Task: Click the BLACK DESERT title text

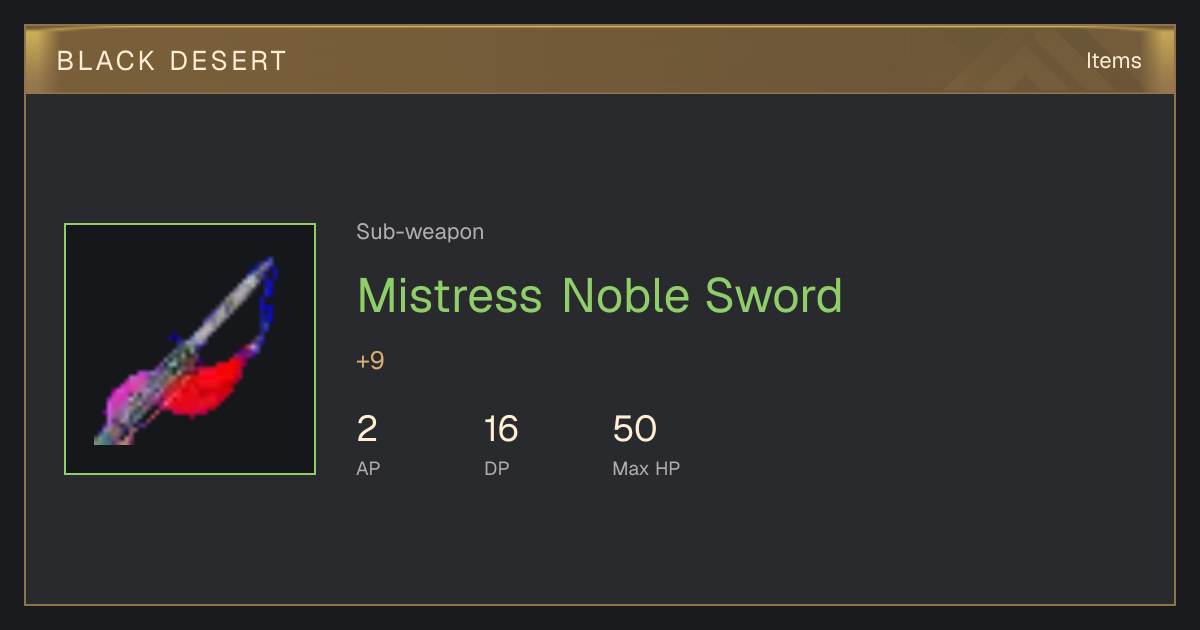Action: [172, 61]
